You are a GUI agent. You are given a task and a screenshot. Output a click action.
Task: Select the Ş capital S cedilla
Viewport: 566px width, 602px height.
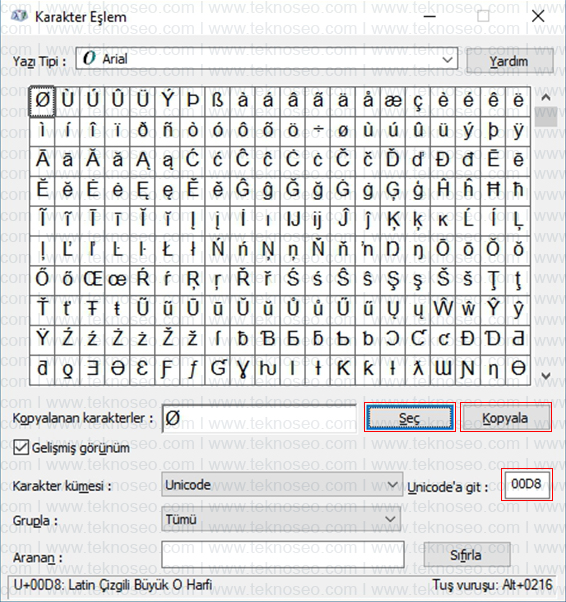tap(393, 280)
